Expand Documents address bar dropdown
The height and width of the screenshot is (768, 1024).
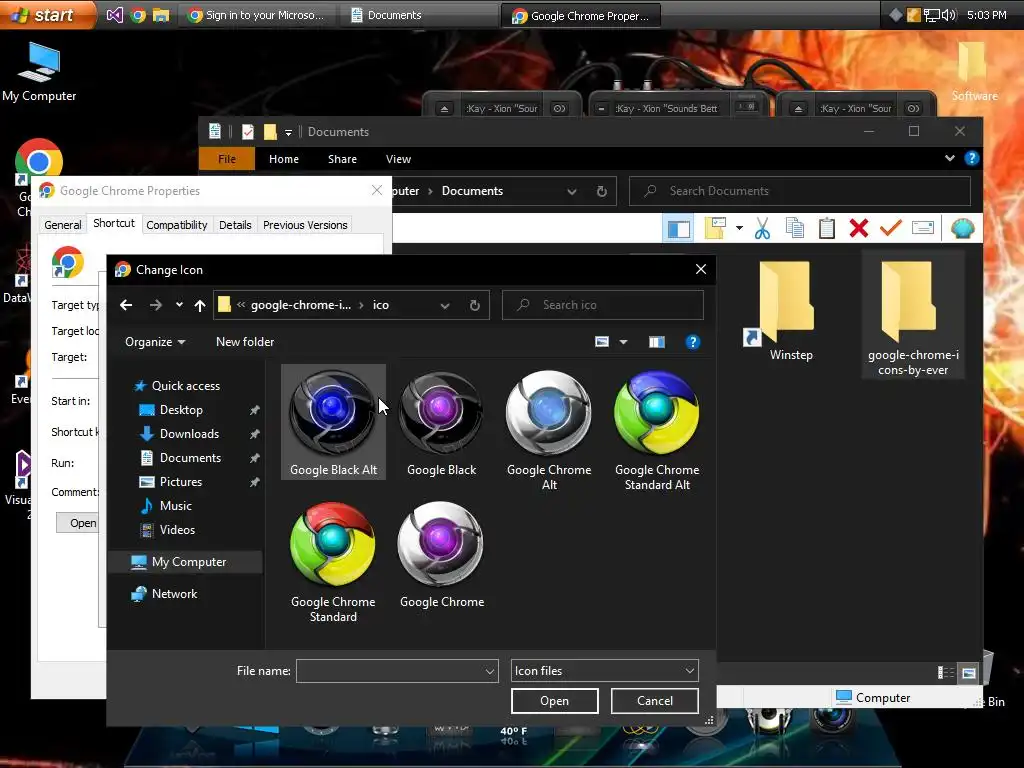pyautogui.click(x=571, y=191)
